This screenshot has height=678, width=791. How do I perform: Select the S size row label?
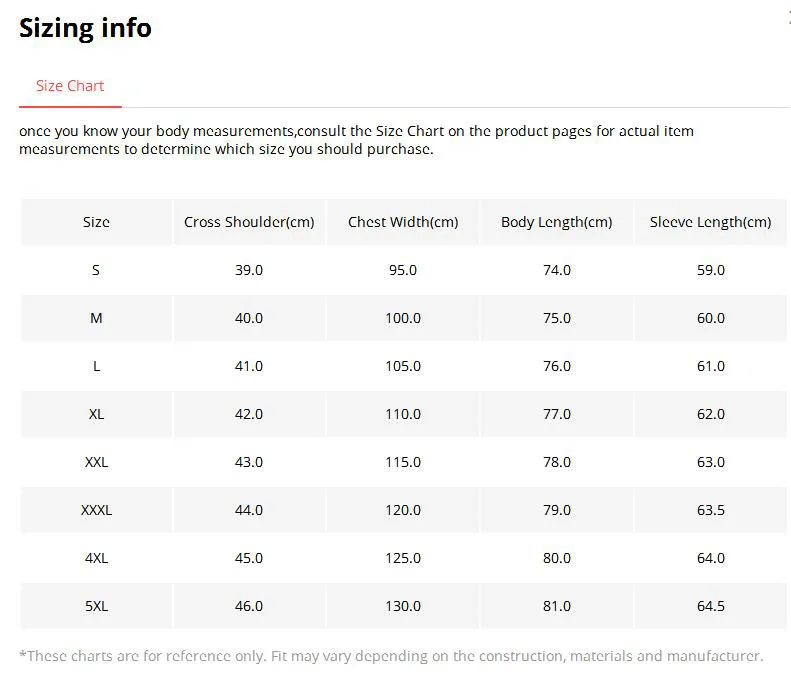(x=96, y=270)
